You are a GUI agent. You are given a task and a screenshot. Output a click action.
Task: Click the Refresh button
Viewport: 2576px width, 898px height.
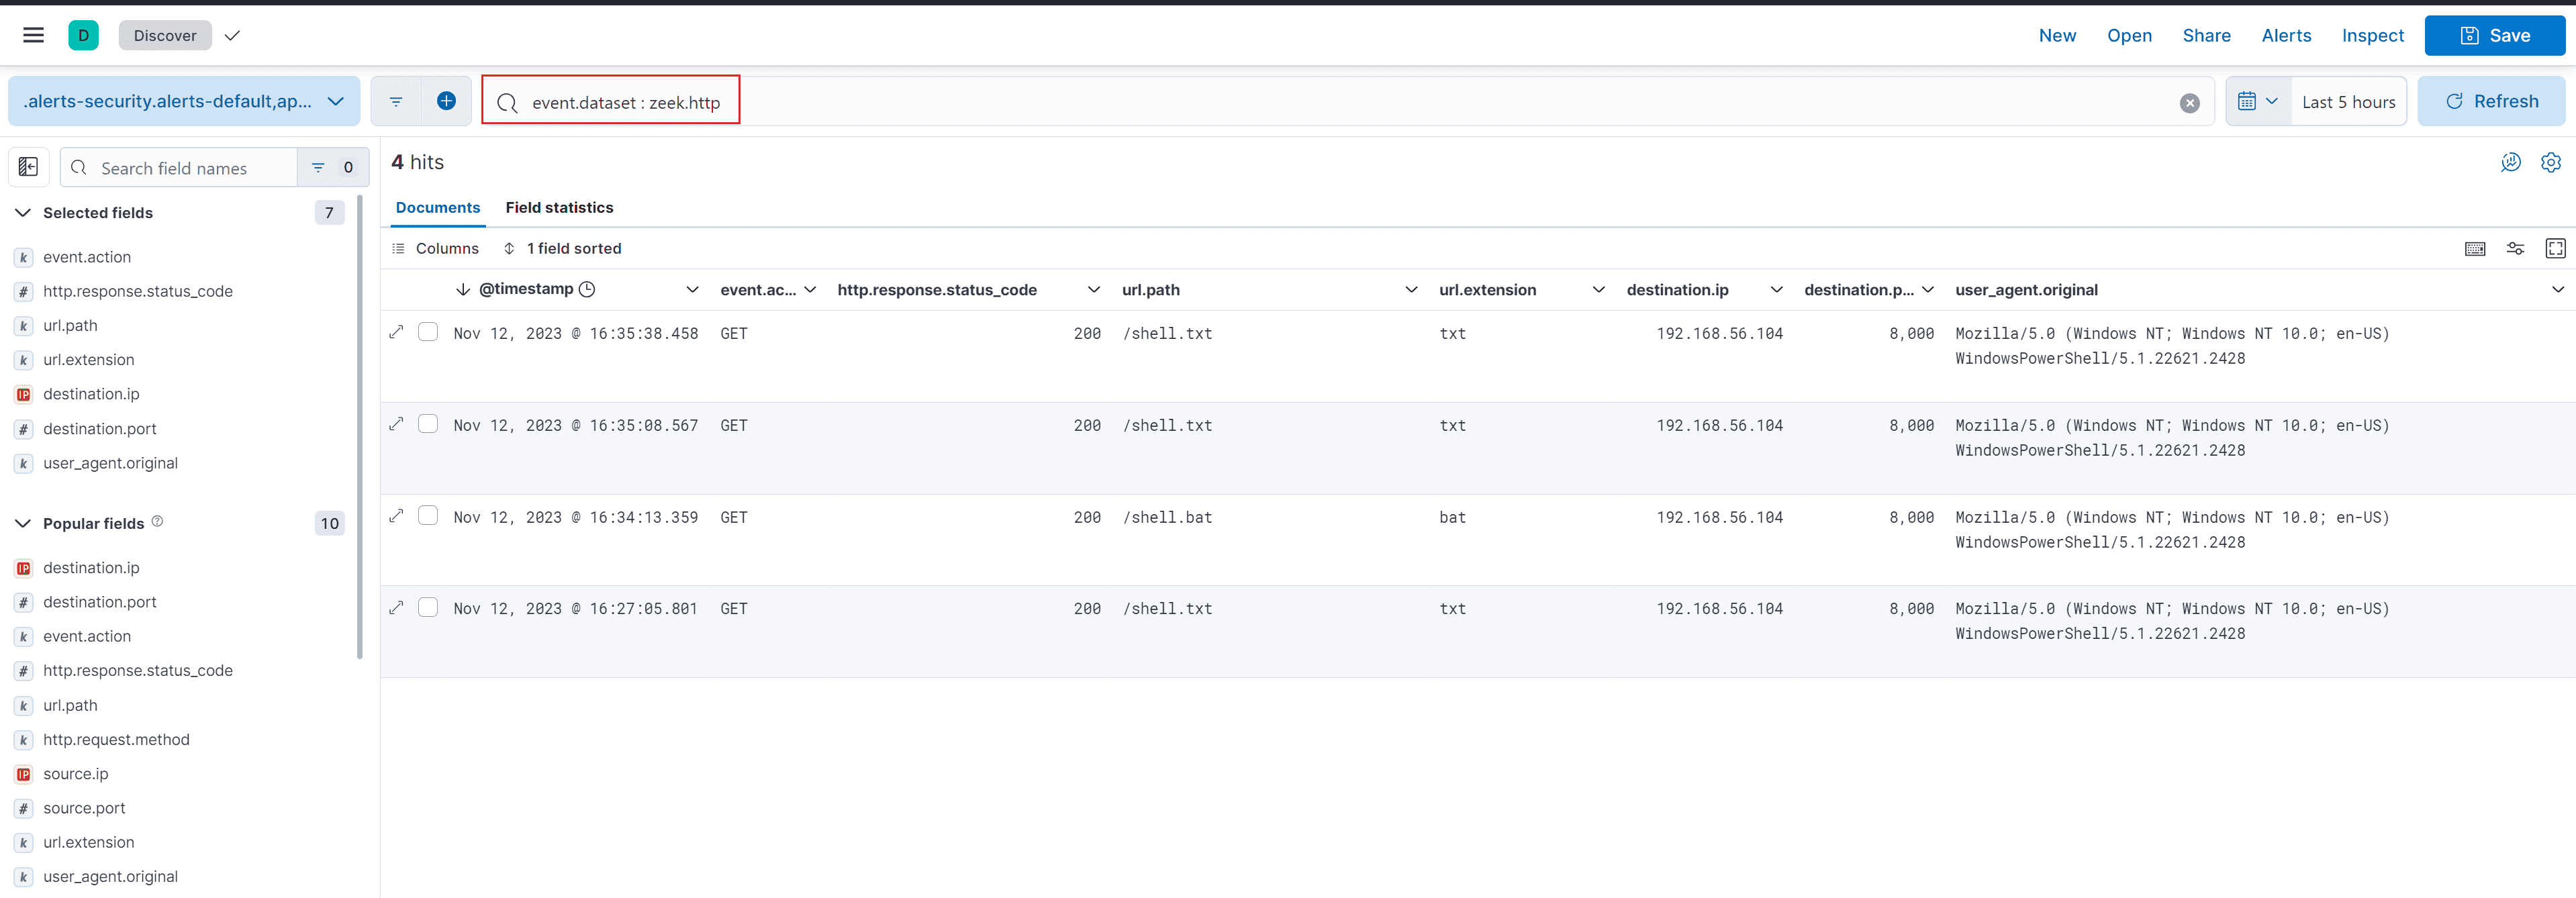coord(2491,101)
